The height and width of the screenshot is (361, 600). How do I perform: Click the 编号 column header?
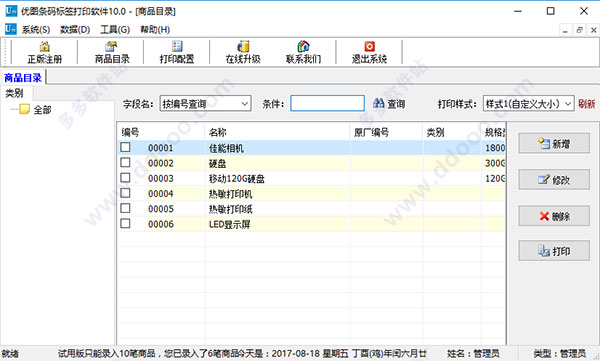click(x=161, y=132)
